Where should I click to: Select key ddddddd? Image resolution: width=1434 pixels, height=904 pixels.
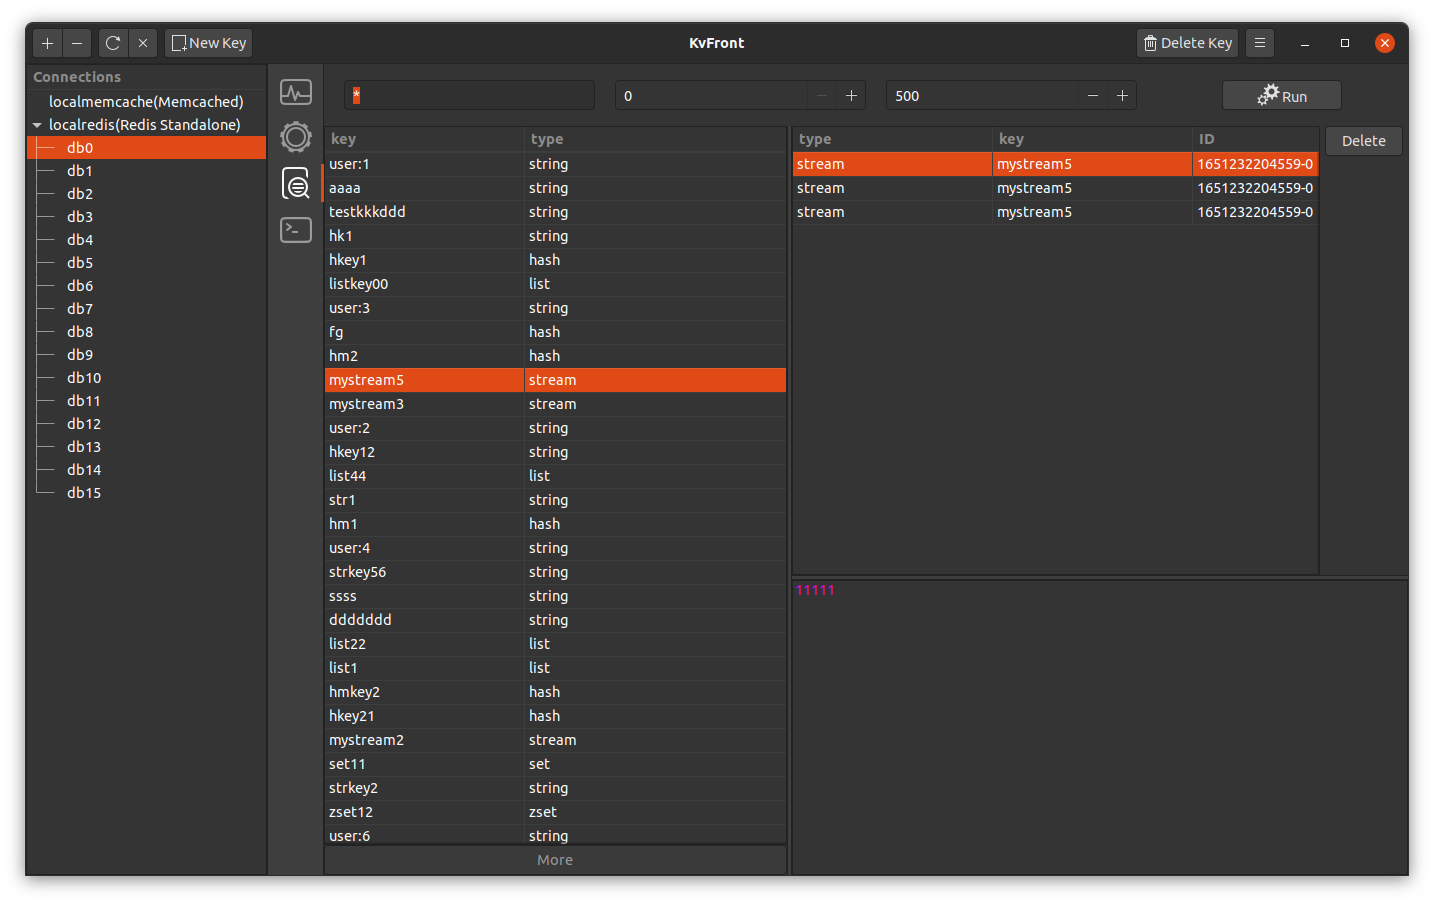pyautogui.click(x=555, y=620)
